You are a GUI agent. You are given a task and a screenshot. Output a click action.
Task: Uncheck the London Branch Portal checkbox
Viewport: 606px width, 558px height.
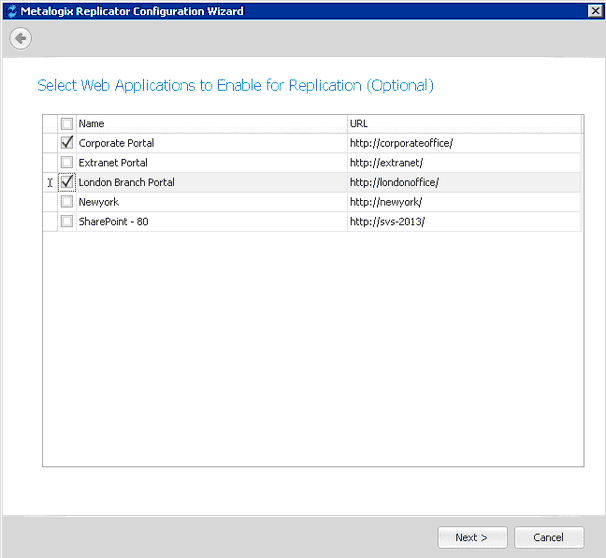coord(66,182)
